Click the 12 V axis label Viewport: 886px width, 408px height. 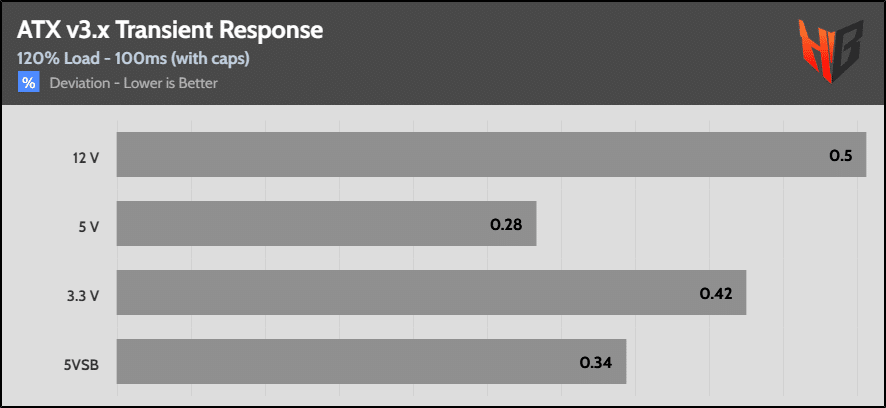tap(86, 158)
